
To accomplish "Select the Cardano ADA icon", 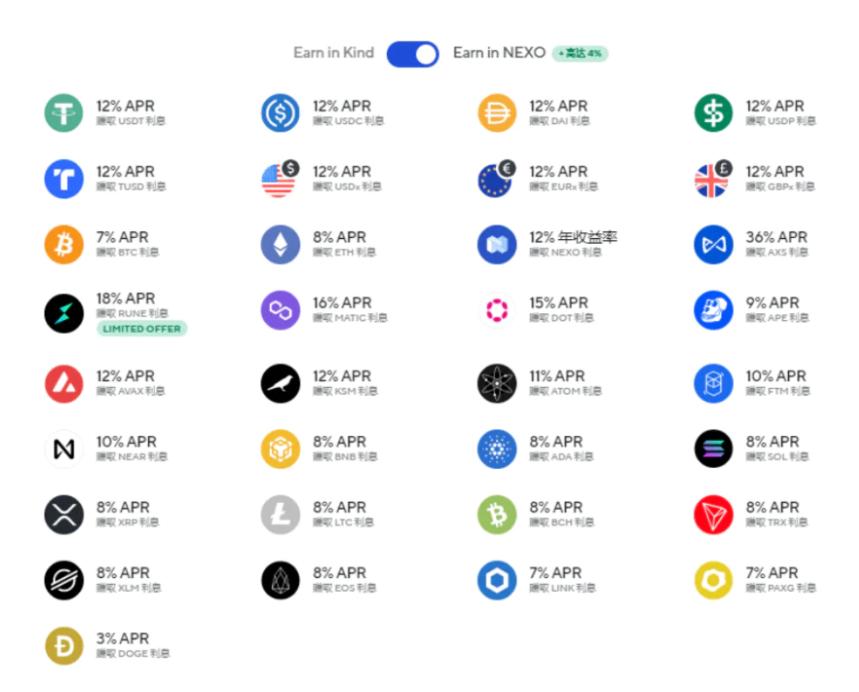I will (x=497, y=449).
